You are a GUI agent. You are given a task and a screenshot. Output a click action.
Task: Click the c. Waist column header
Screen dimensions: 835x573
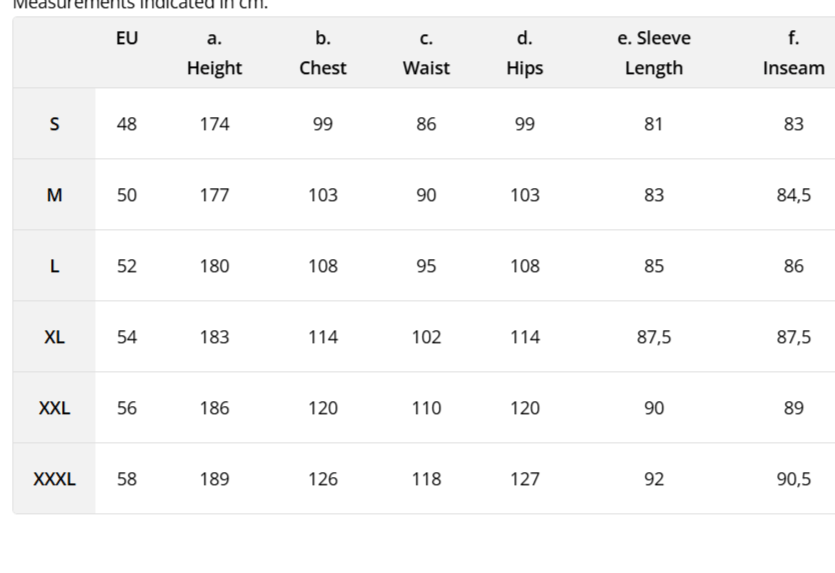(426, 53)
